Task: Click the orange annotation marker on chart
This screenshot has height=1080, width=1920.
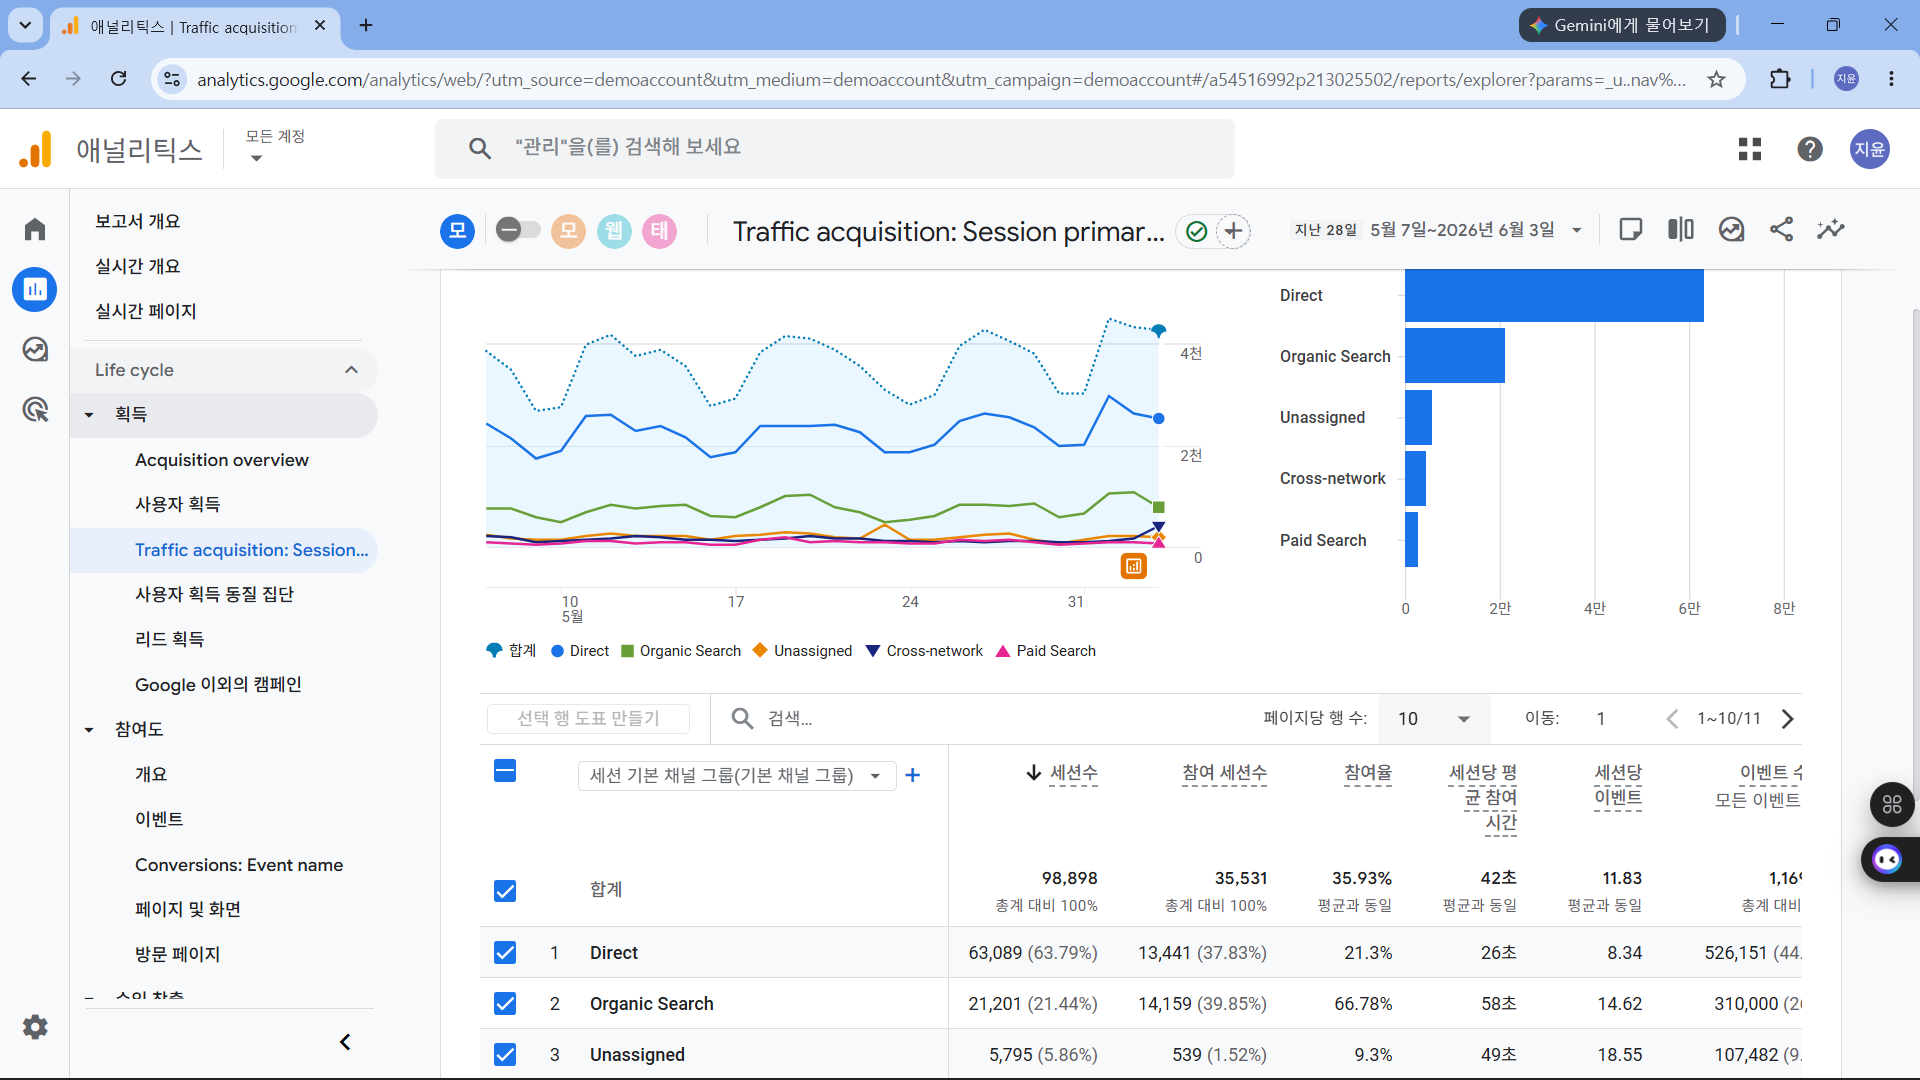Action: click(1134, 566)
